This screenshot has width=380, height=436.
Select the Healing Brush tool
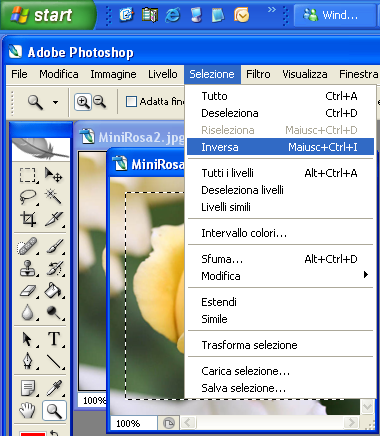(27, 247)
